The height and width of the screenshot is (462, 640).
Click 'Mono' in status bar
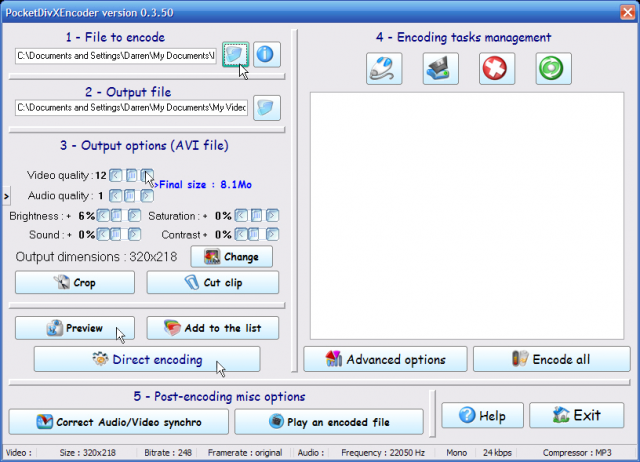click(457, 453)
